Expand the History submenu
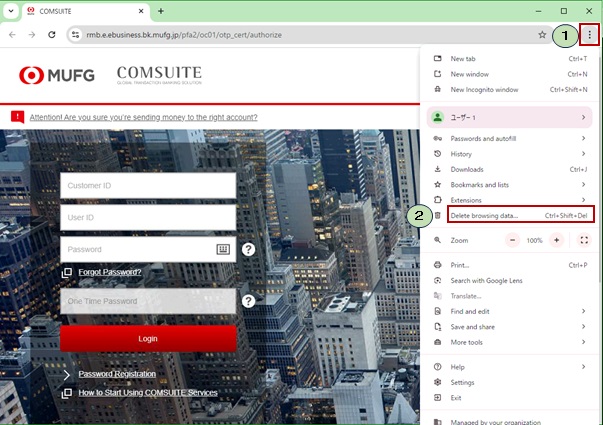Image resolution: width=603 pixels, height=425 pixels. point(510,154)
